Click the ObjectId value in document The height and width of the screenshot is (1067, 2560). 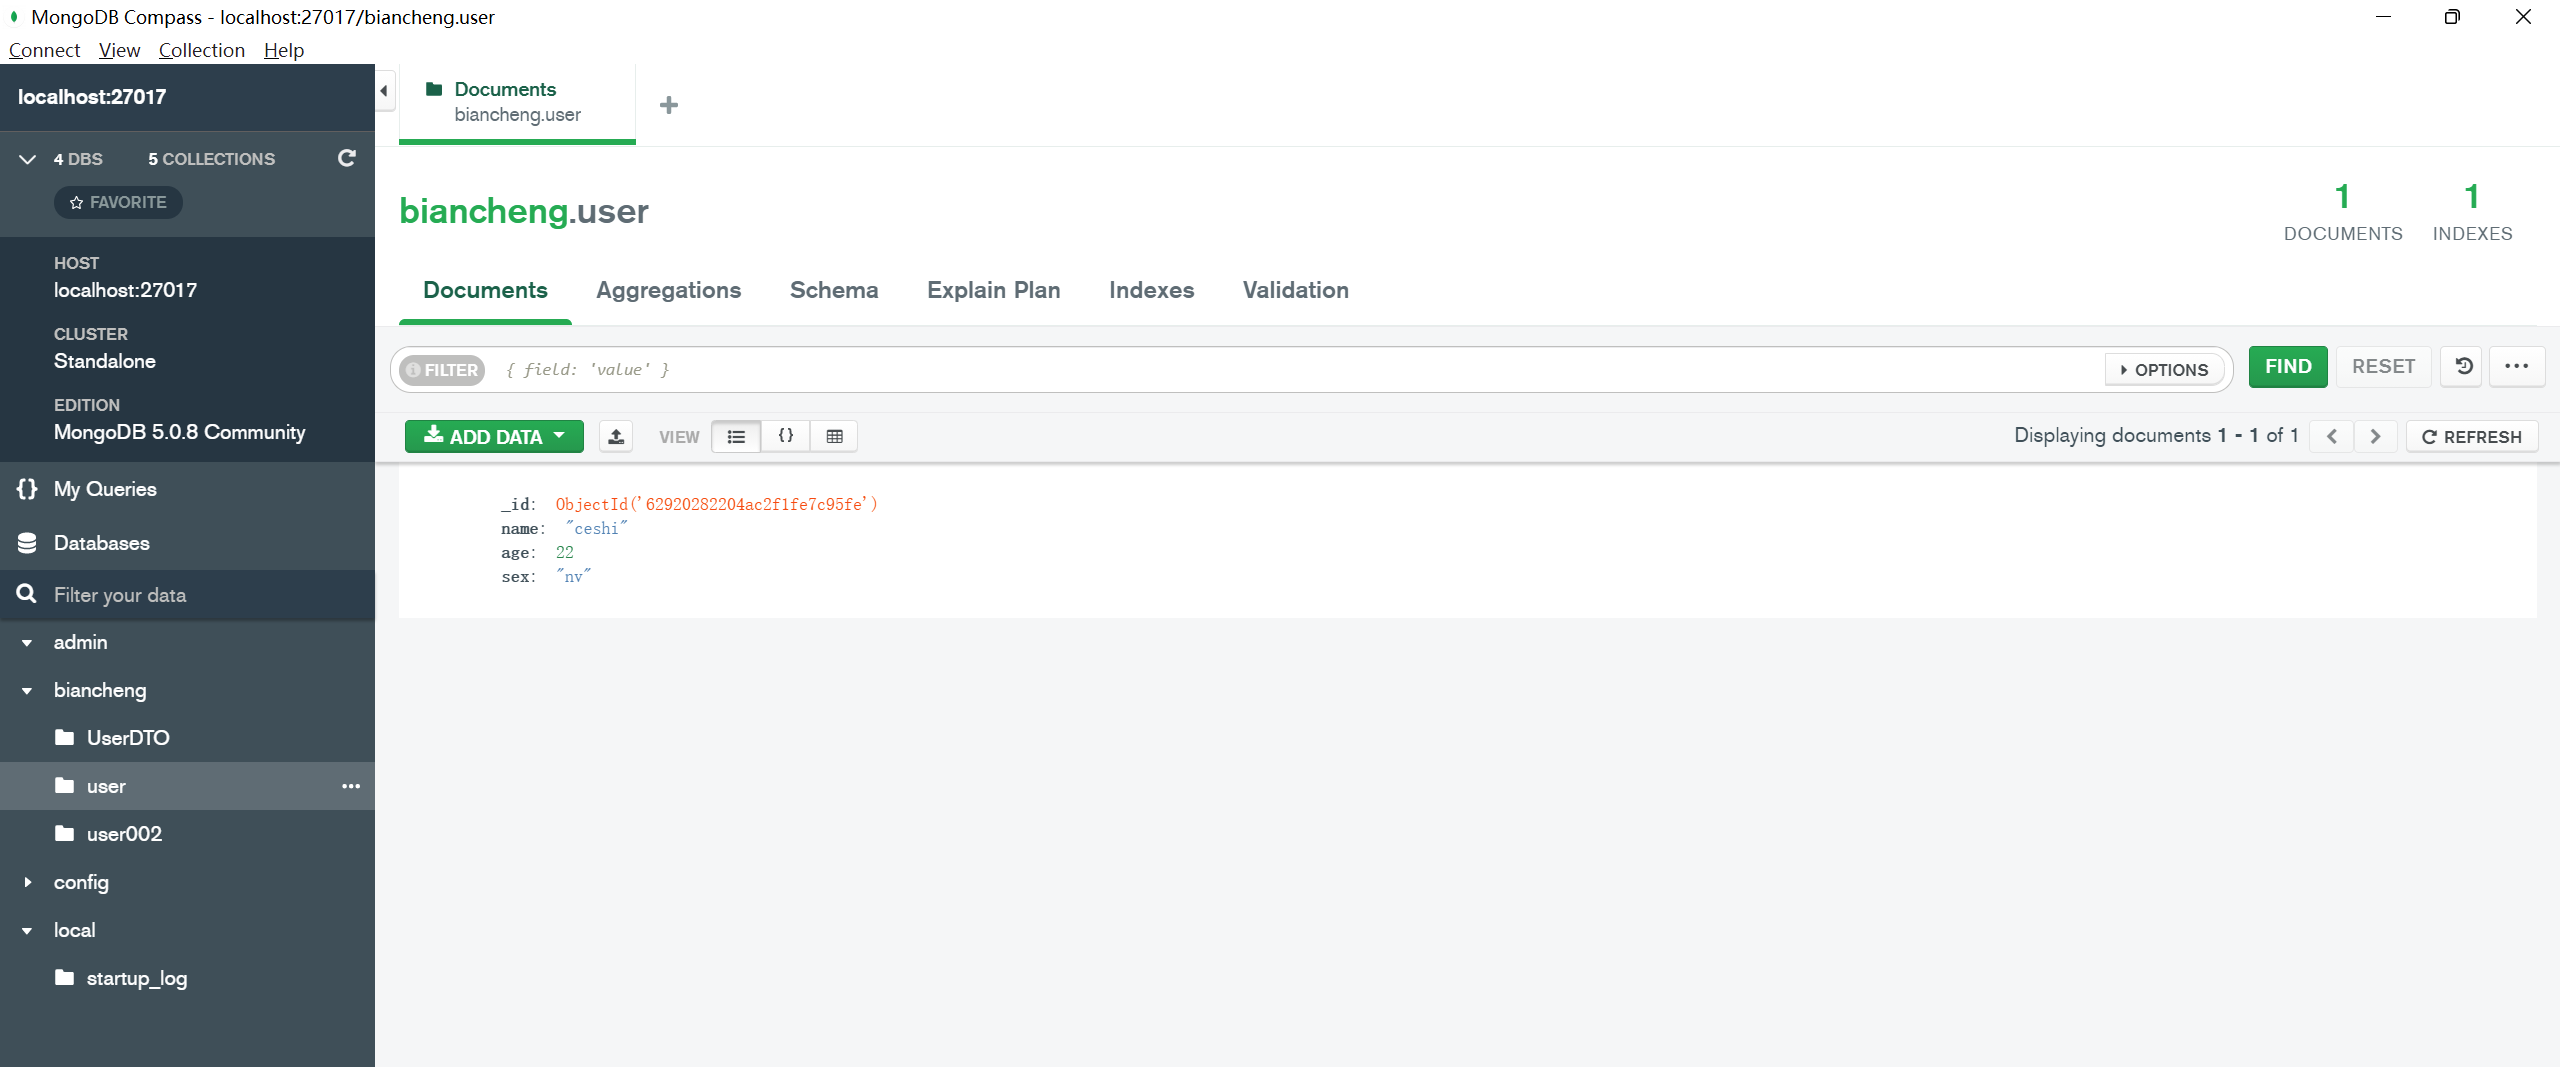[716, 505]
